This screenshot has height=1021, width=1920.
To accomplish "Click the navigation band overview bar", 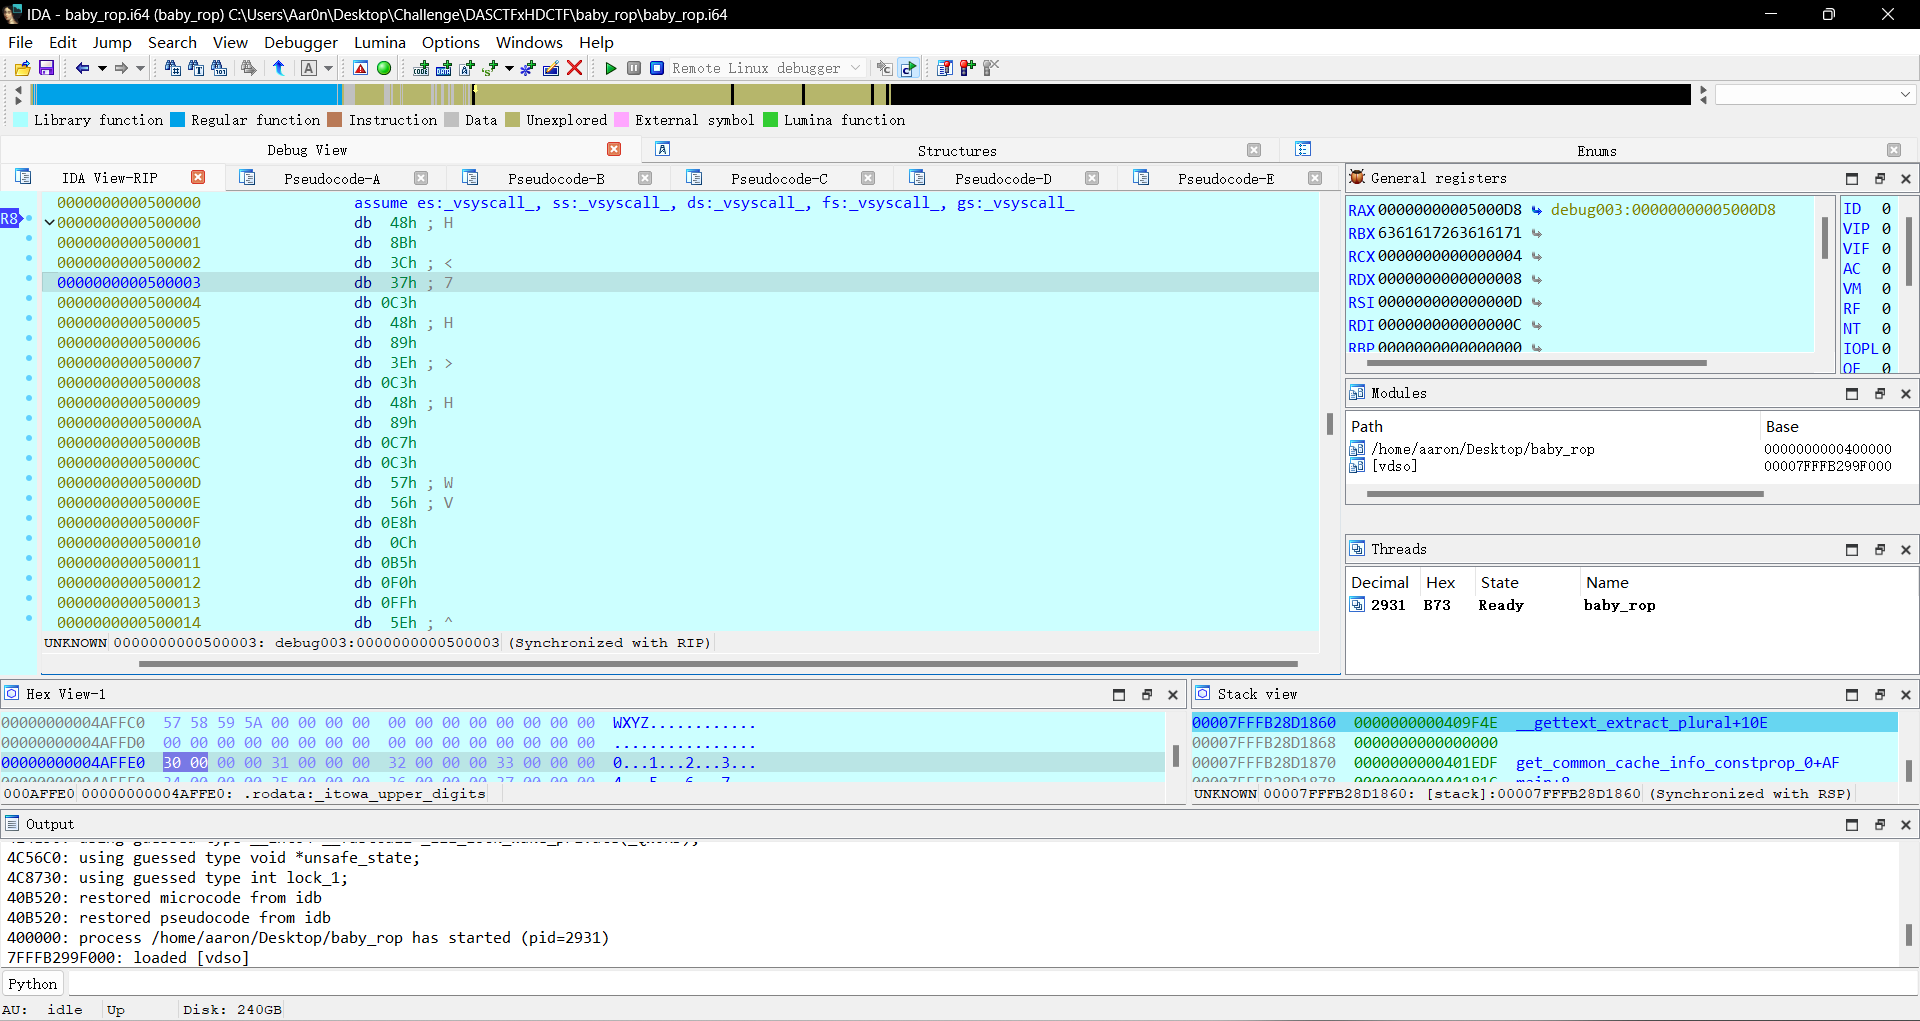I will coord(860,94).
